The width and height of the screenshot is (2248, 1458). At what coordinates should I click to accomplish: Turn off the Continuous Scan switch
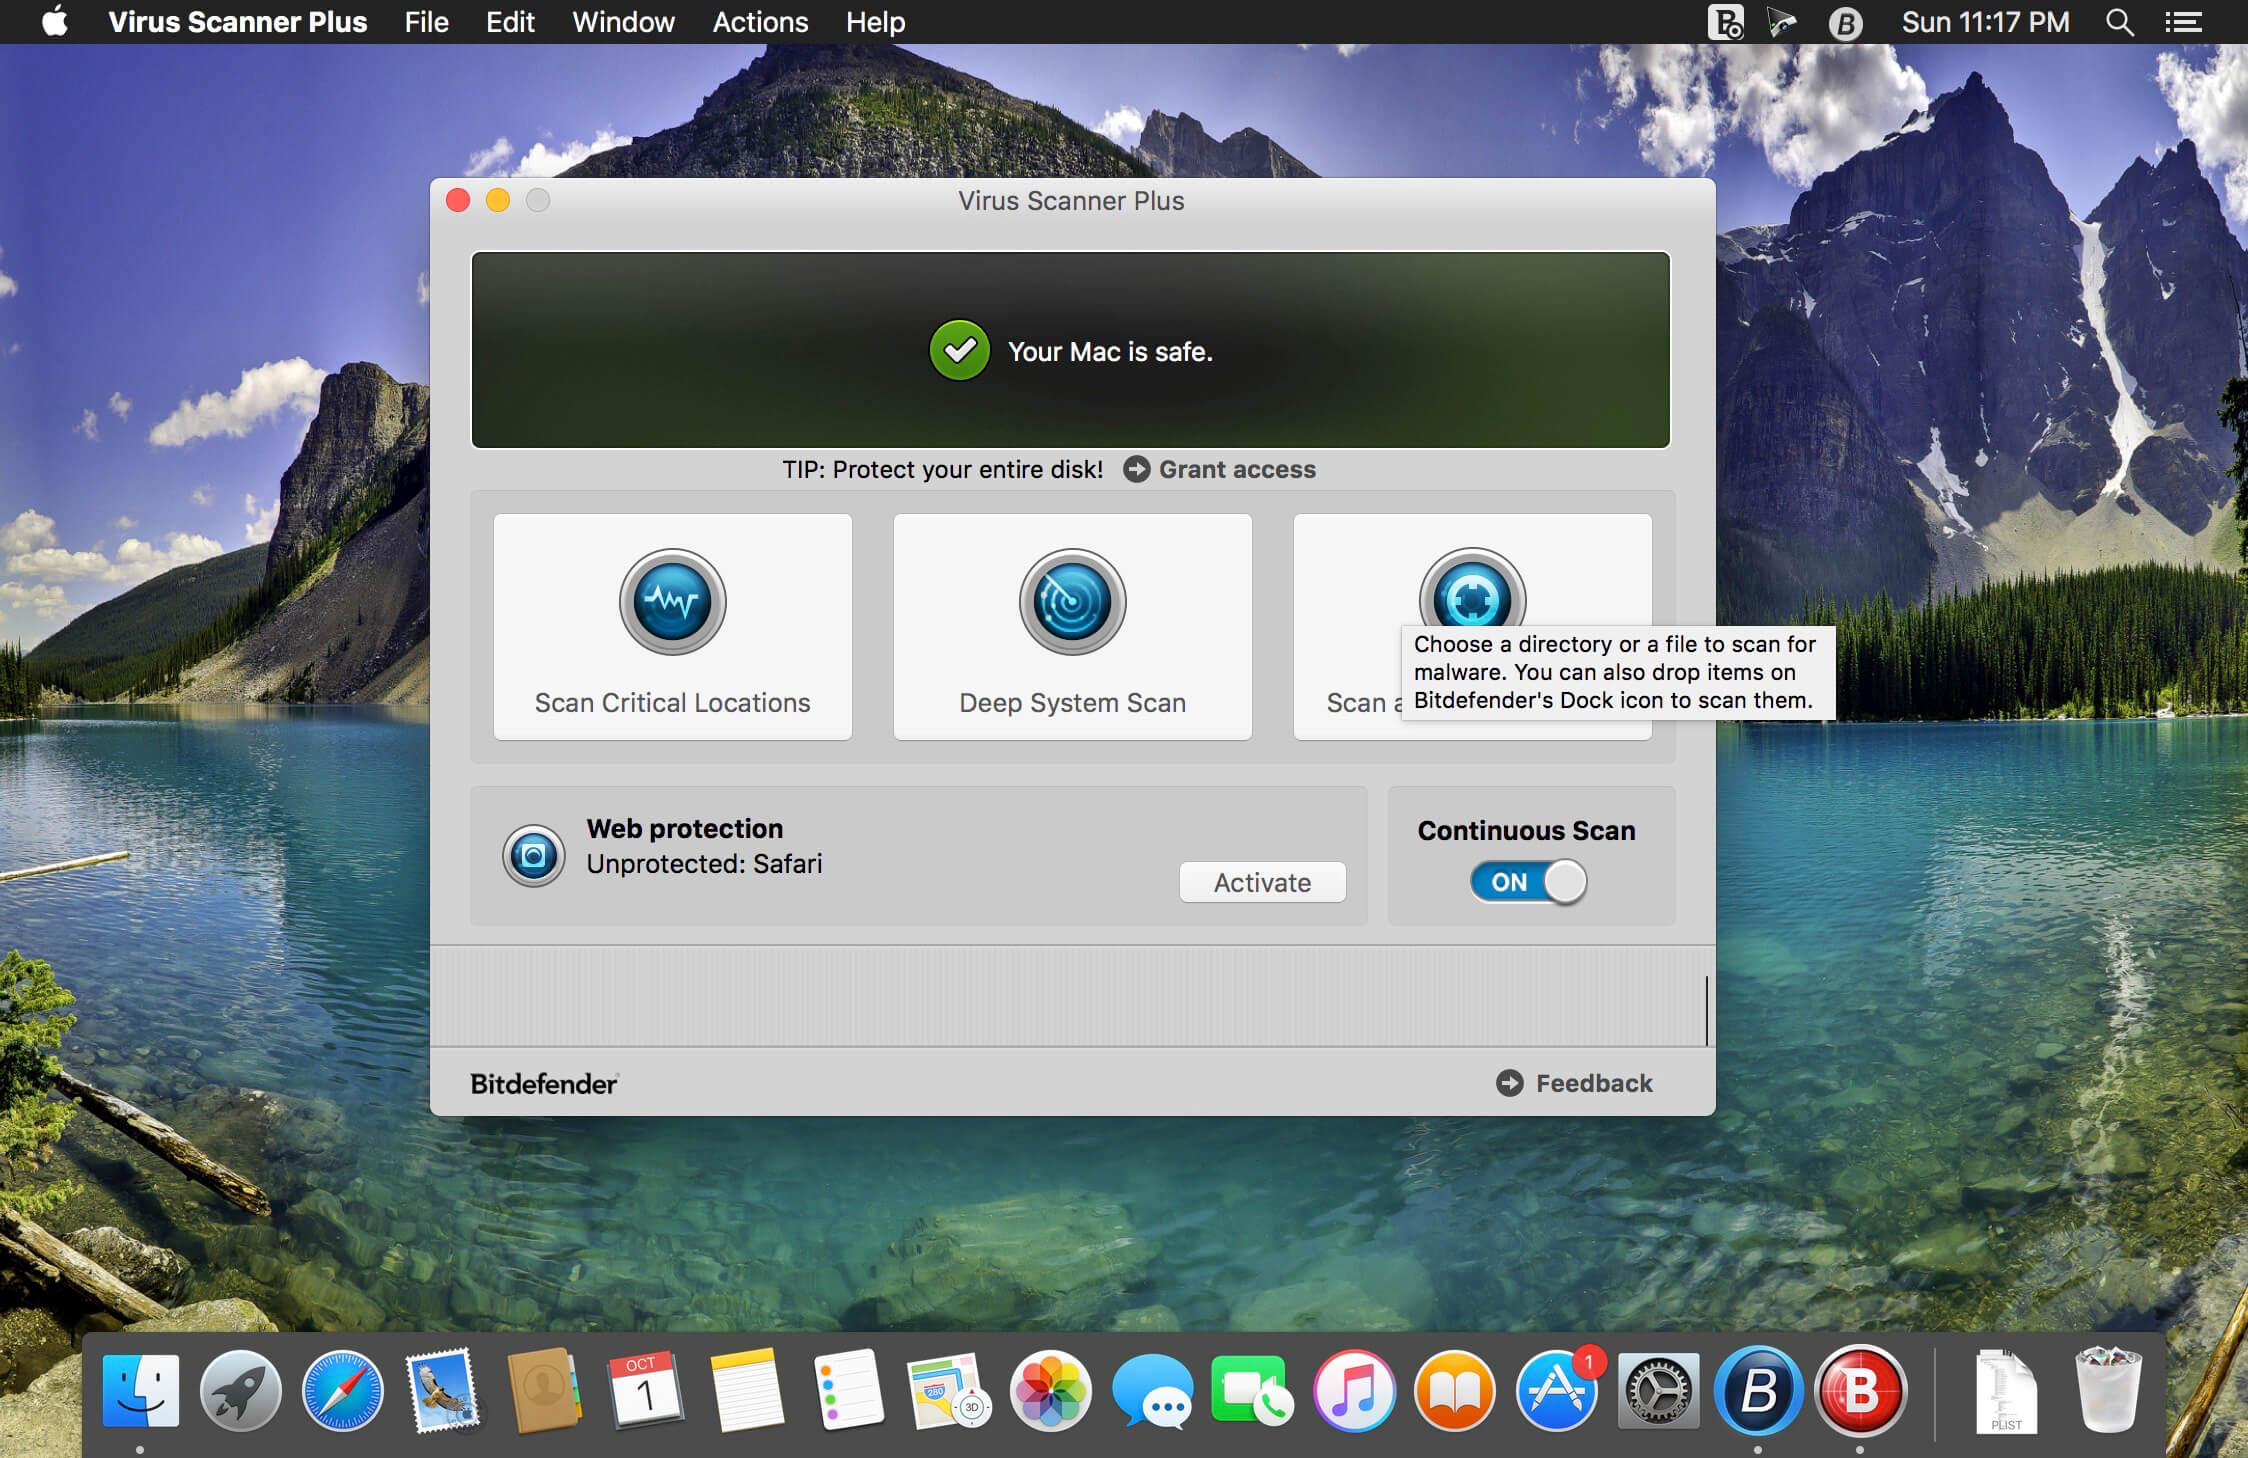pos(1528,882)
